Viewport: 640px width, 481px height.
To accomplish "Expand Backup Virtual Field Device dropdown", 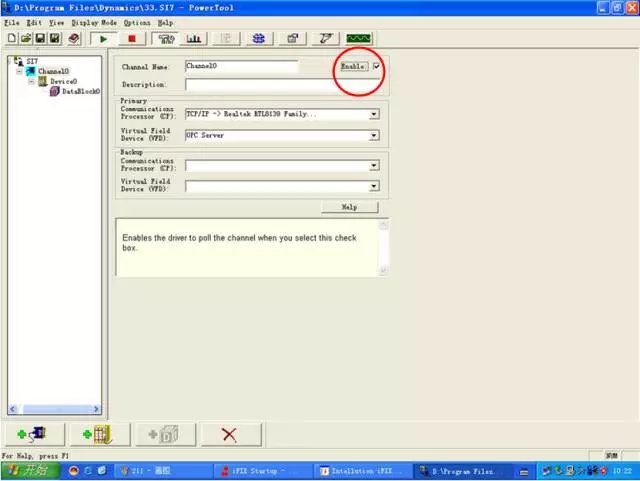I will [x=374, y=186].
